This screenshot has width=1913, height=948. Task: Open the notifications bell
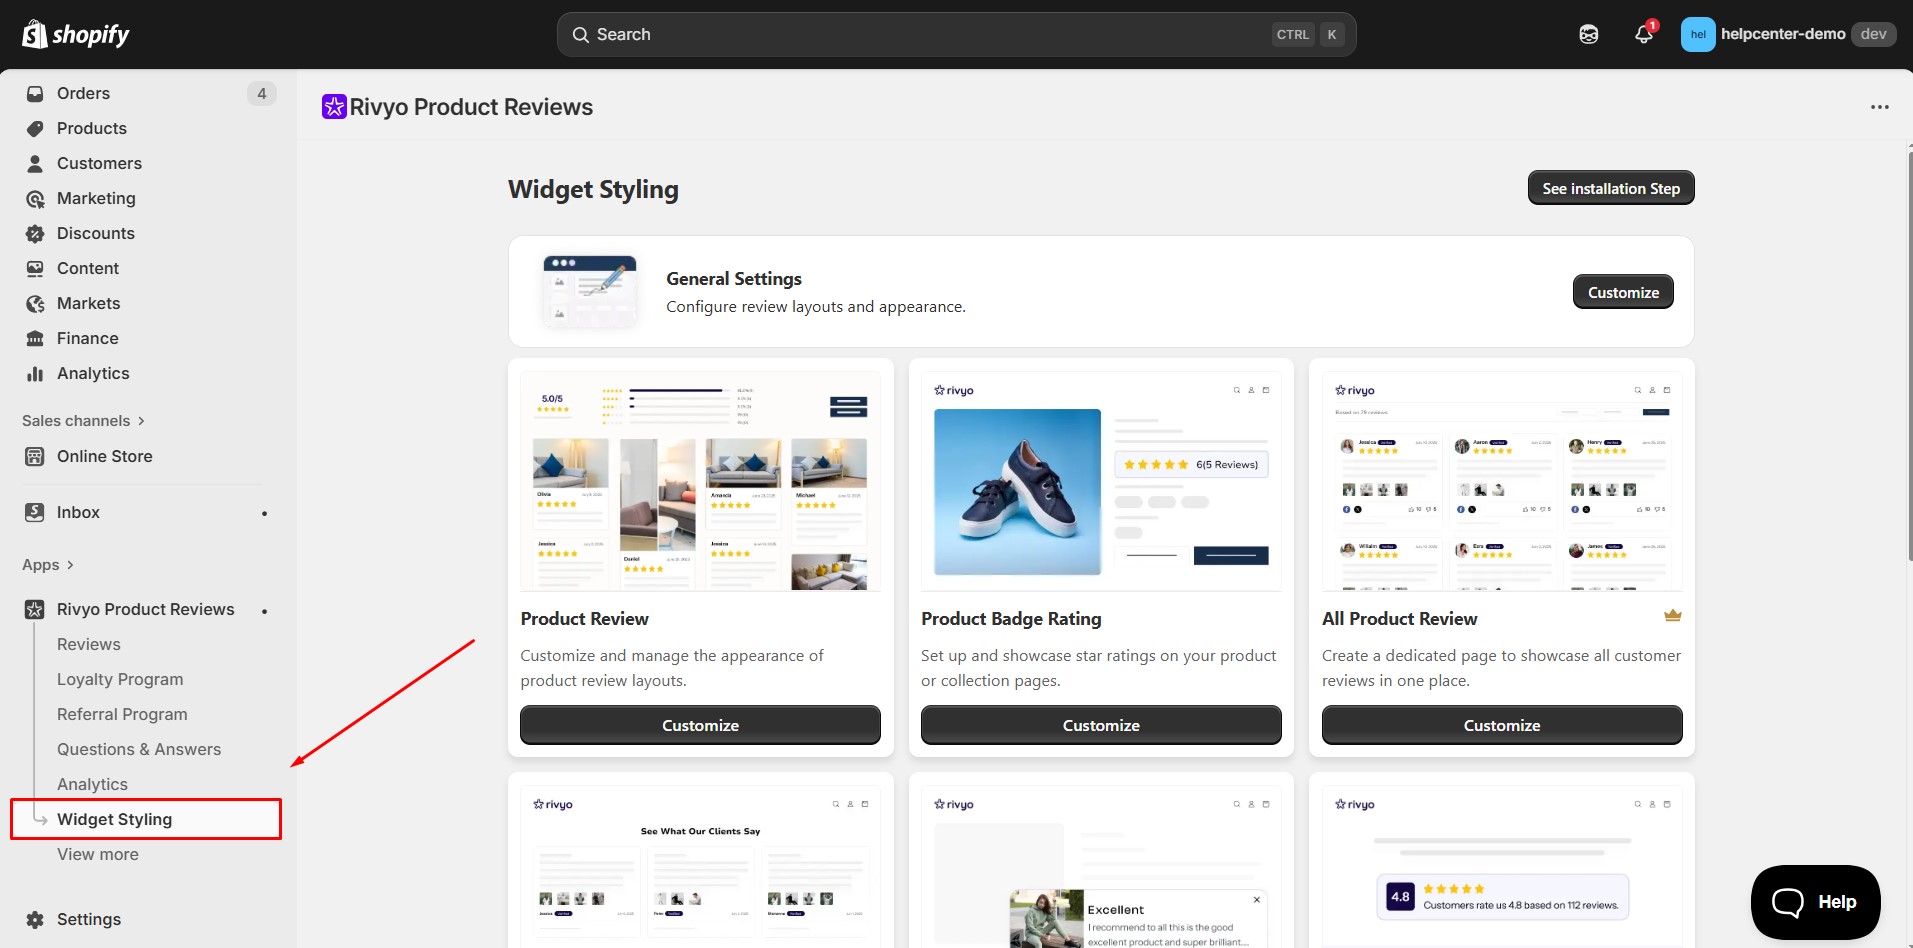(x=1643, y=33)
